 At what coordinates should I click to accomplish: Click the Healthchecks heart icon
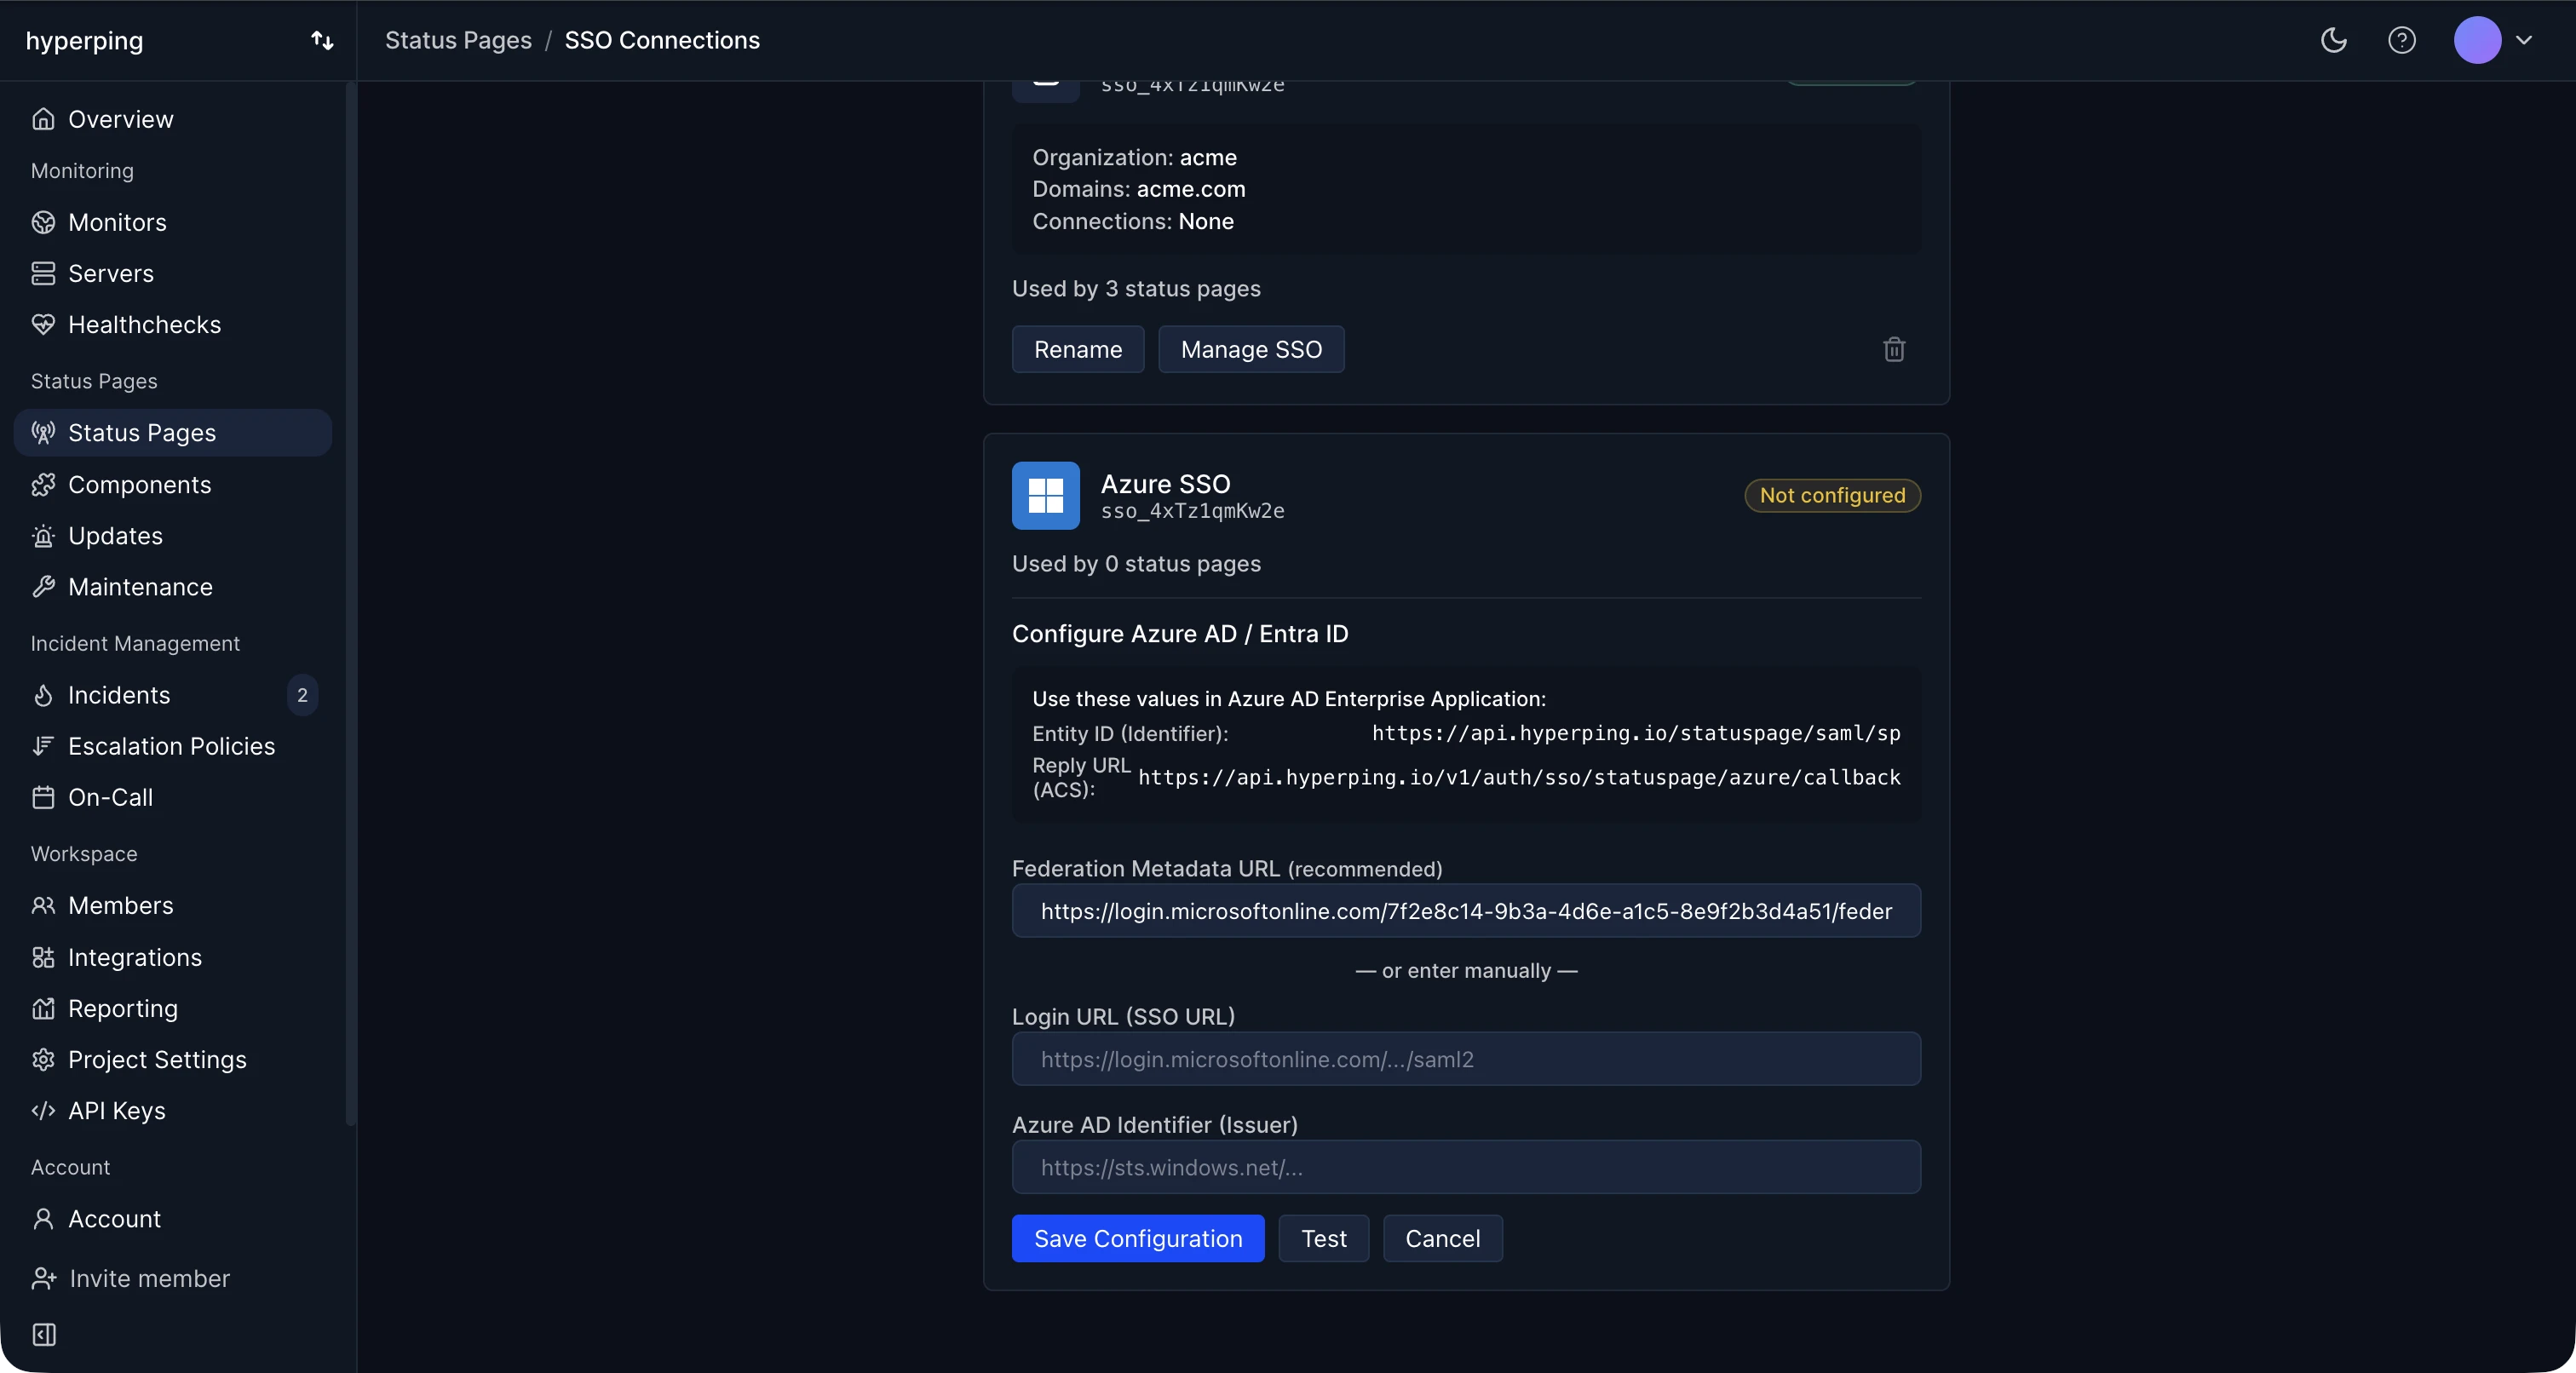[x=43, y=324]
